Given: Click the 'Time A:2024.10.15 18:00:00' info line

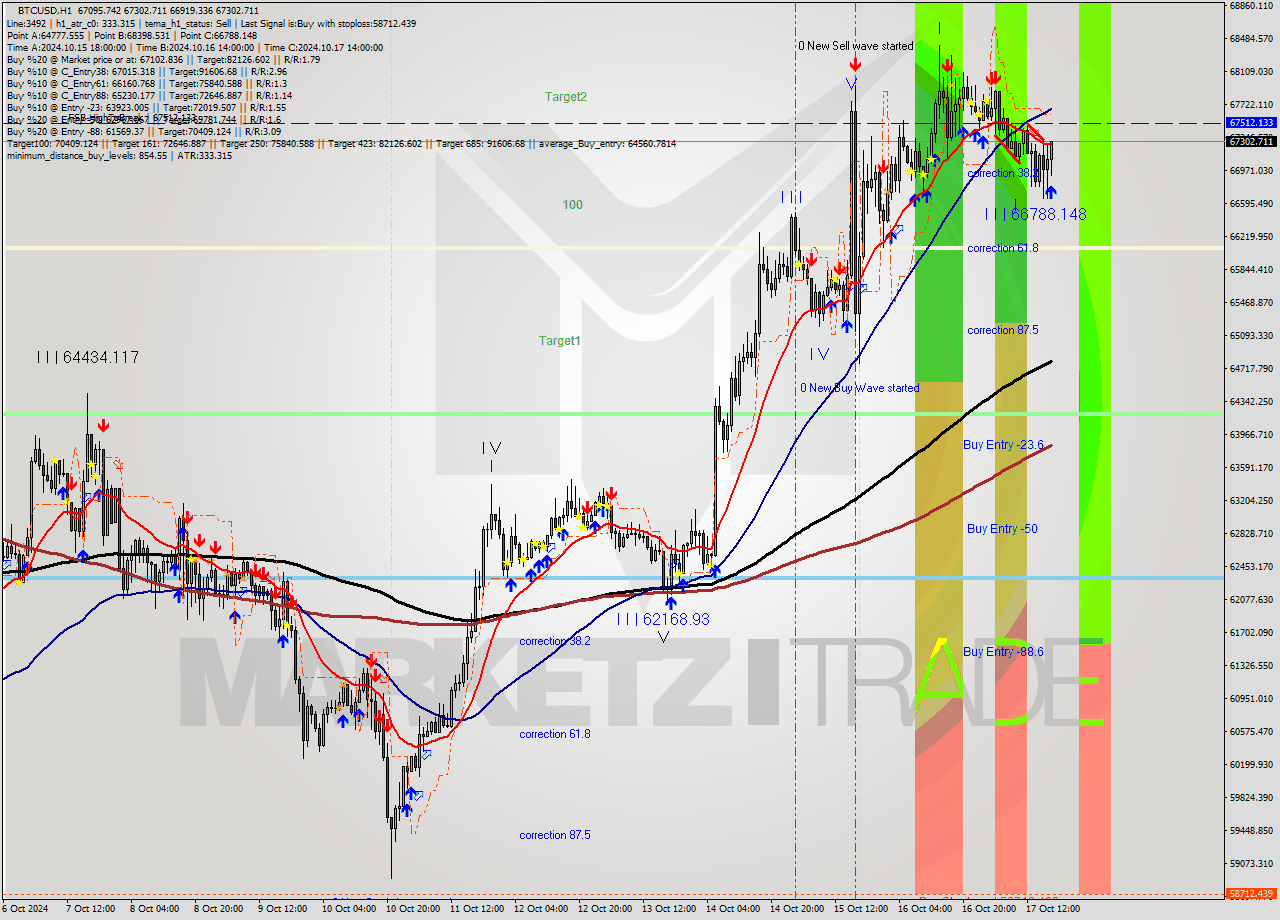Looking at the screenshot, I should click(195, 47).
